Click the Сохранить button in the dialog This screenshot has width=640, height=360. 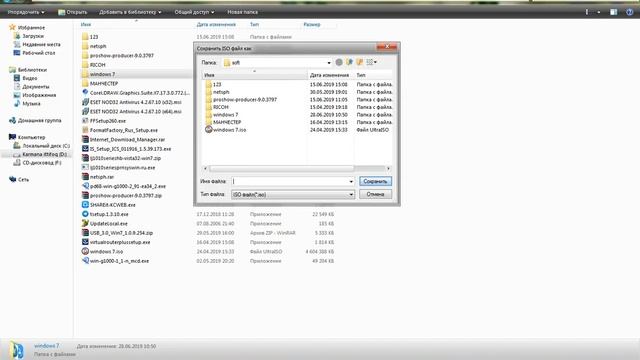pyautogui.click(x=375, y=181)
